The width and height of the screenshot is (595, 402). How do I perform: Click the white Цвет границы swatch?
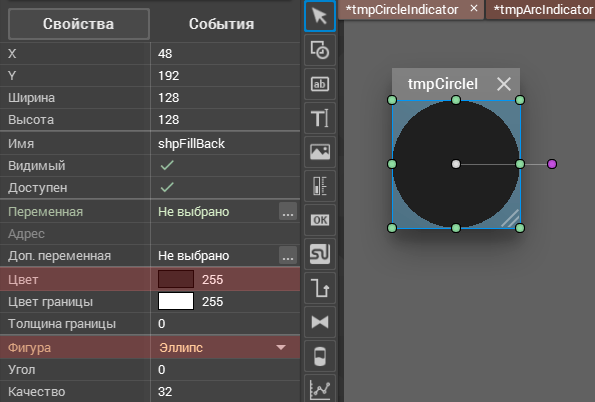[176, 301]
